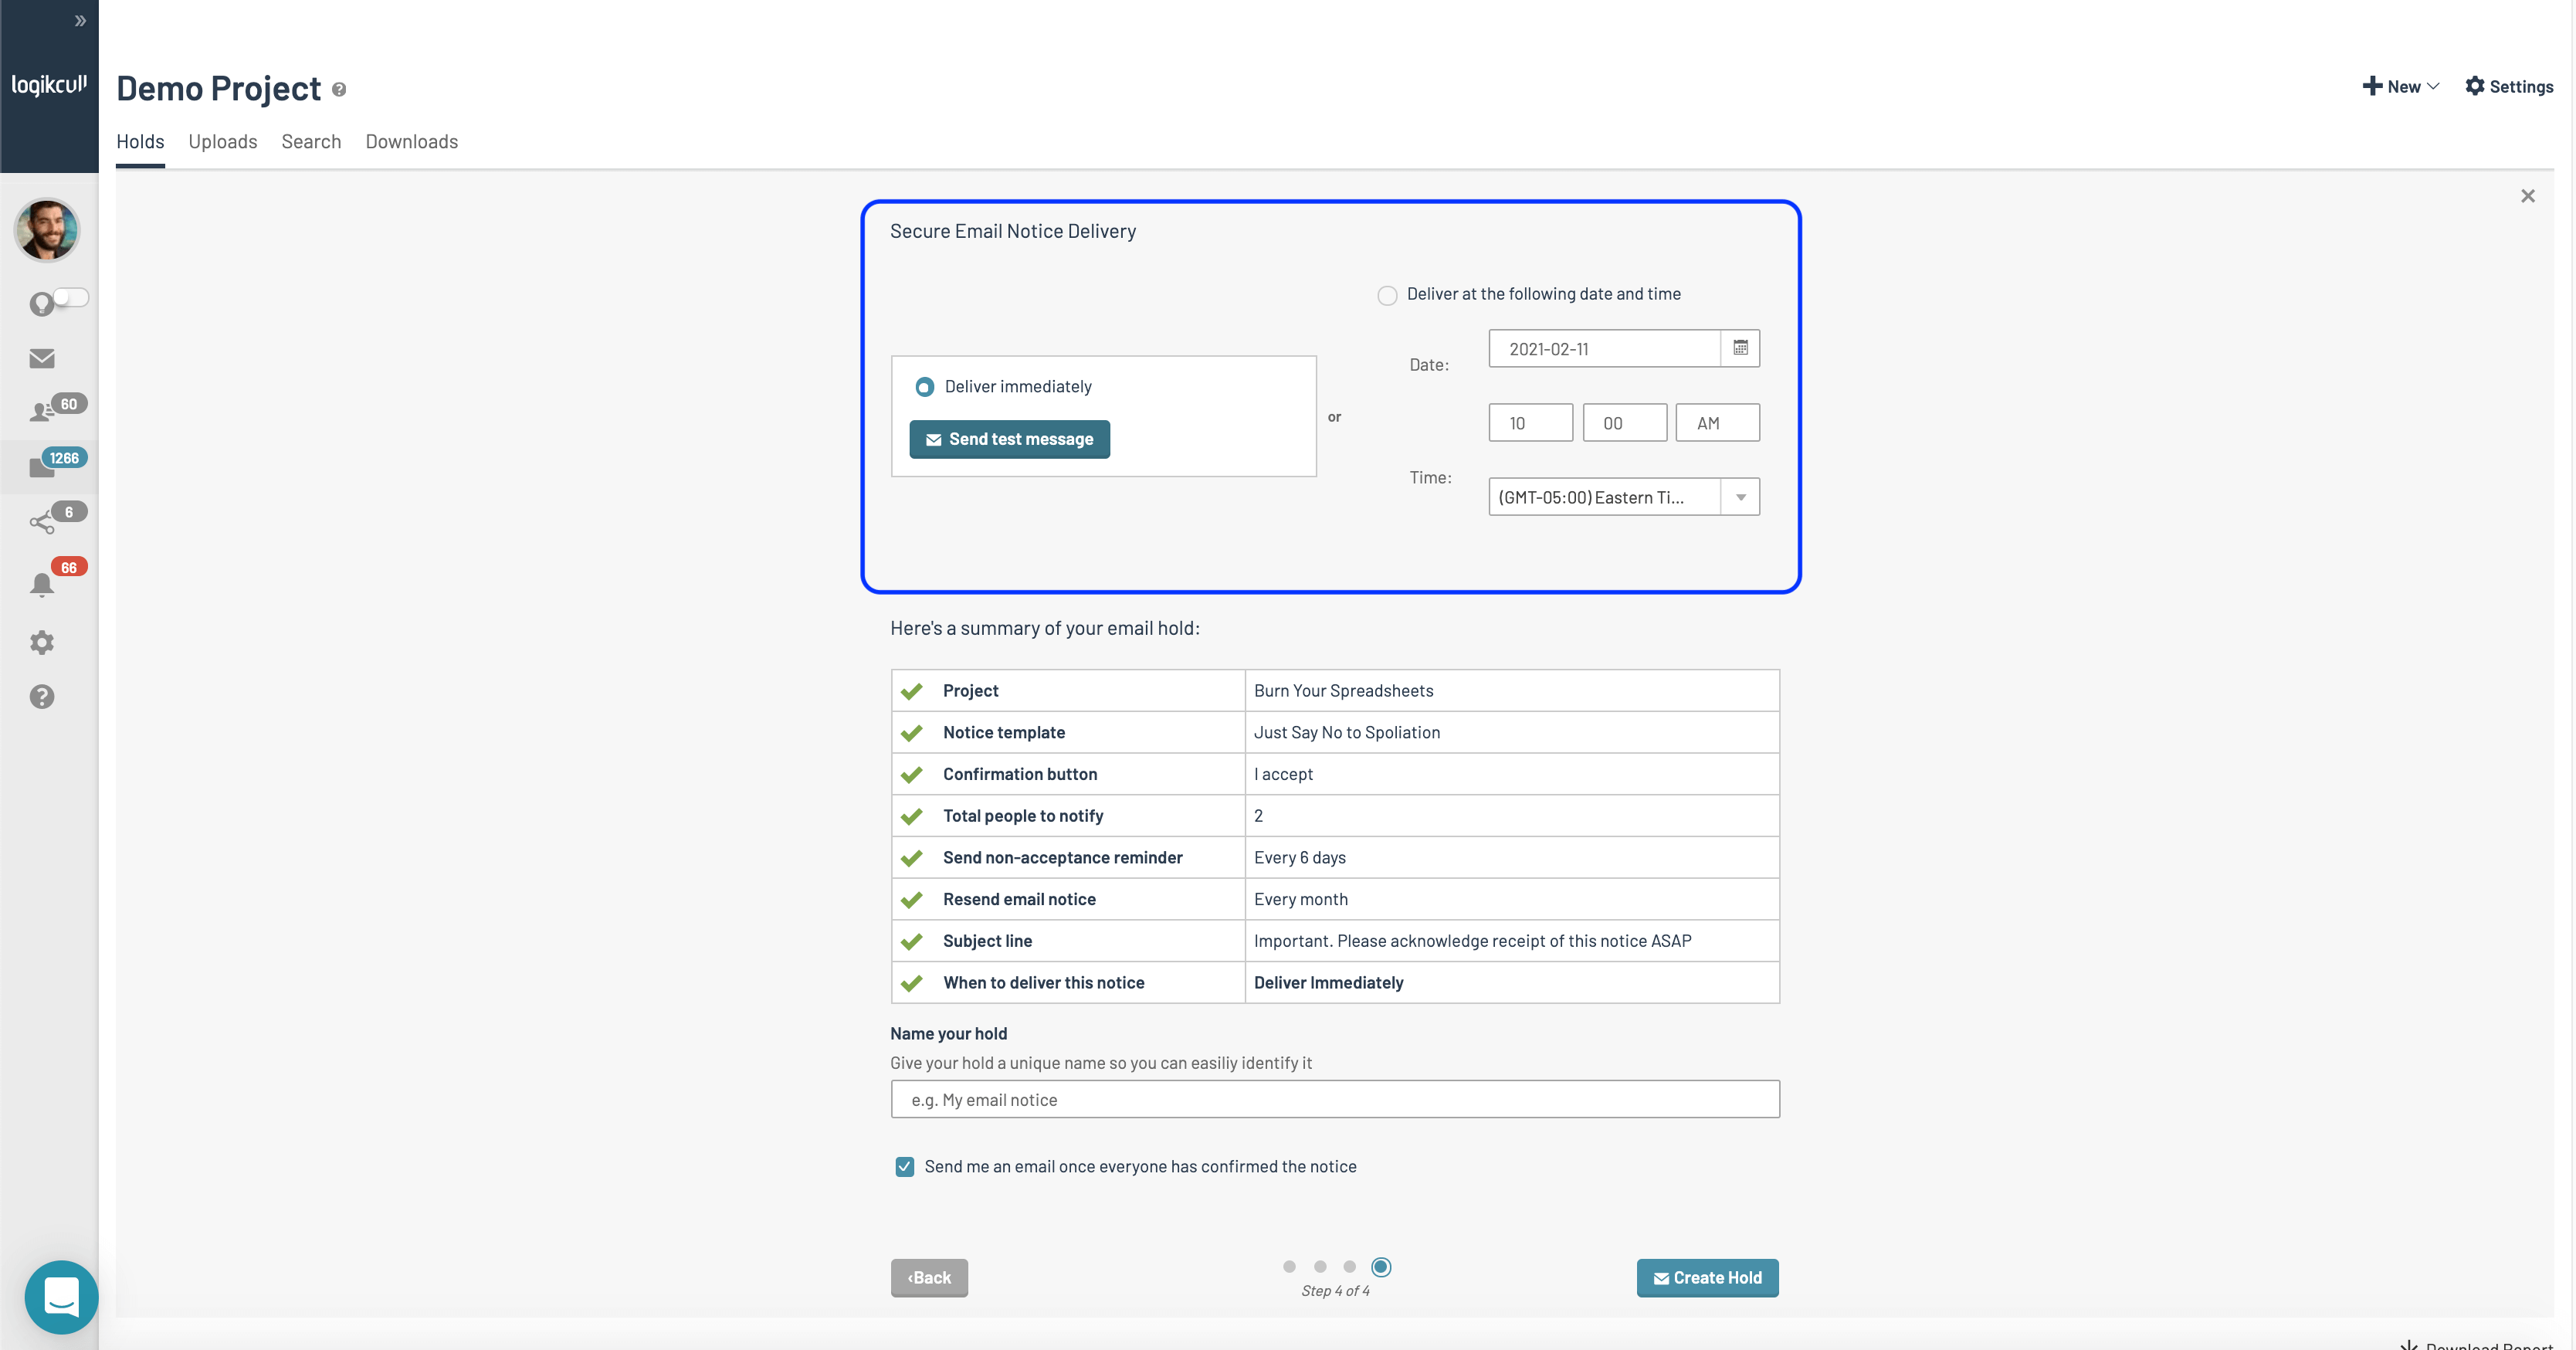Switch to the Downloads tab
Screen dimensions: 2576x1350
(411, 142)
